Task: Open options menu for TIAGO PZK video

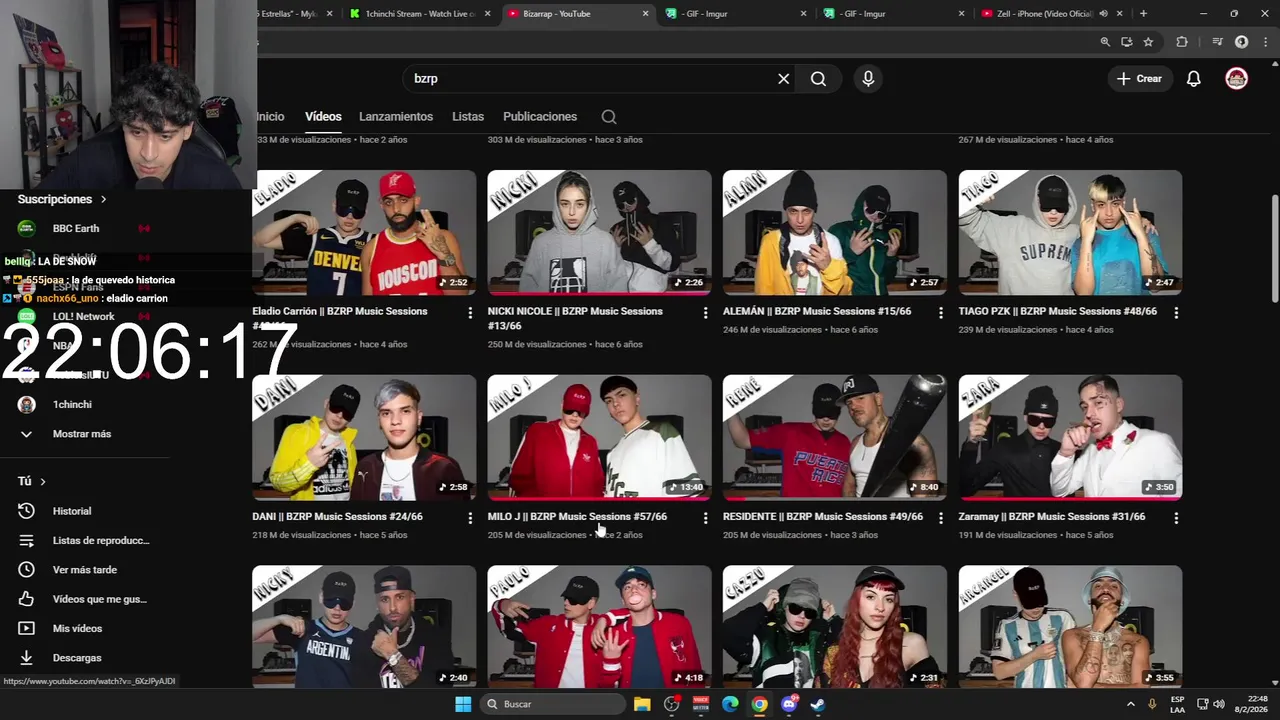Action: [x=1176, y=313]
